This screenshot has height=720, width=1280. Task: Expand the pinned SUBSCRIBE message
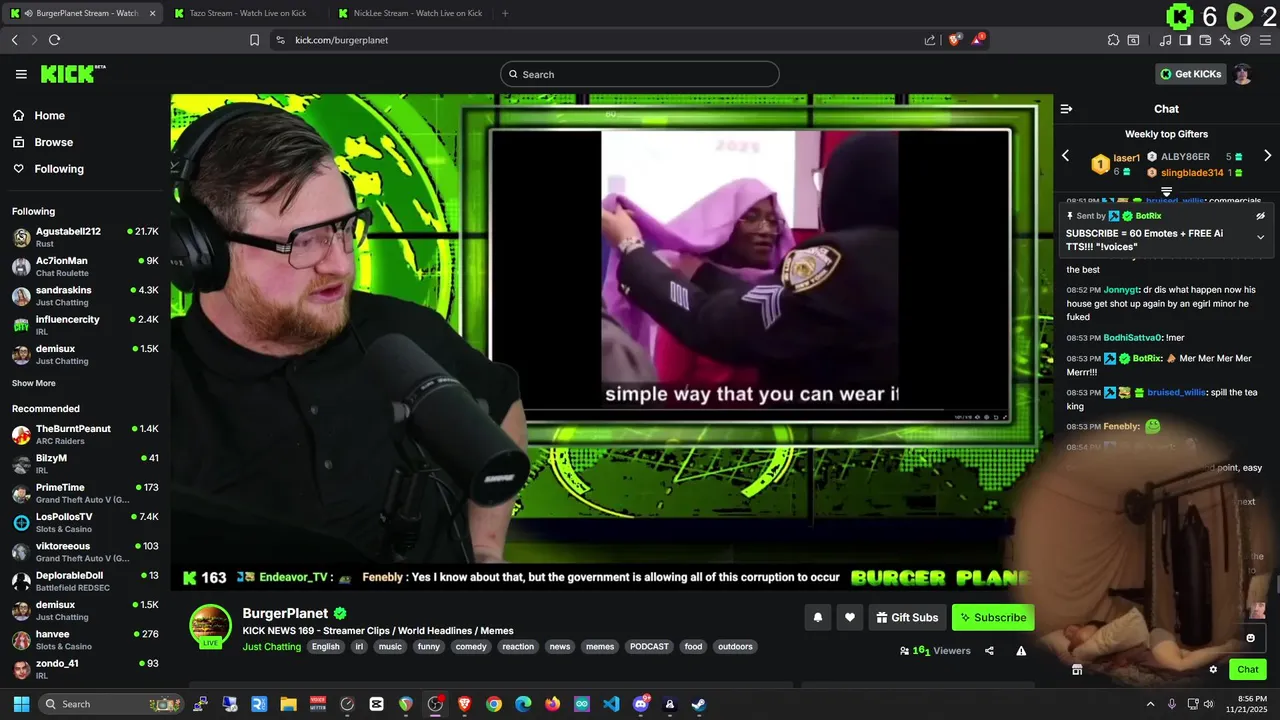tap(1260, 238)
